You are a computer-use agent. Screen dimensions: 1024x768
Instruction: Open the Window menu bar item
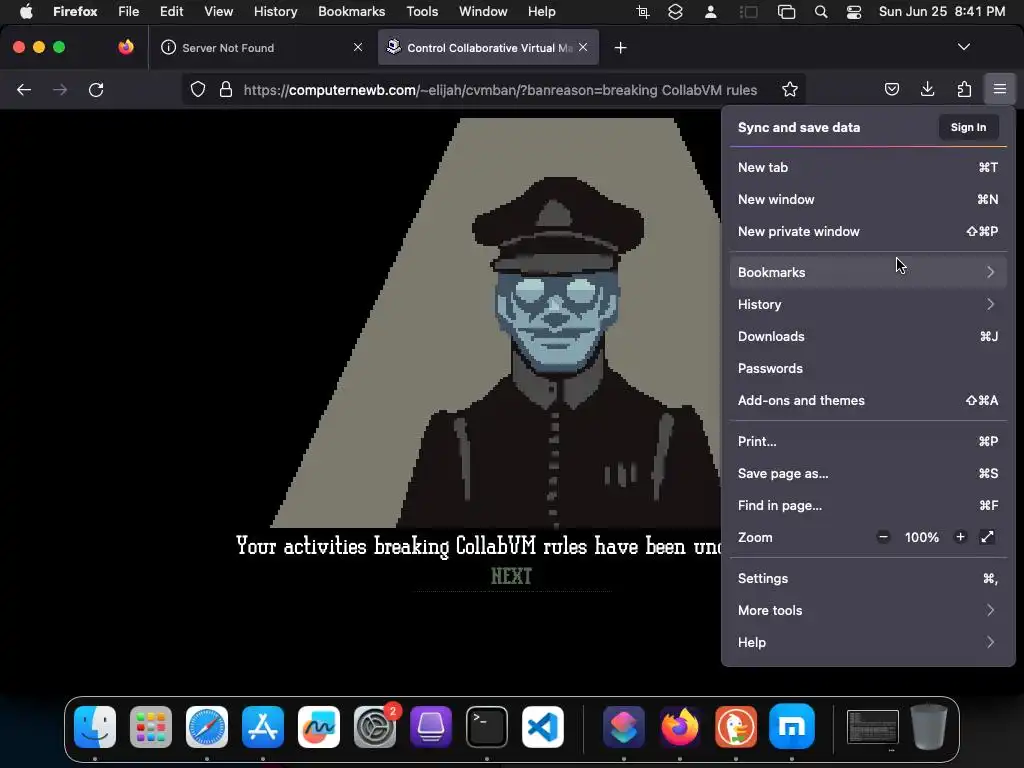point(483,12)
